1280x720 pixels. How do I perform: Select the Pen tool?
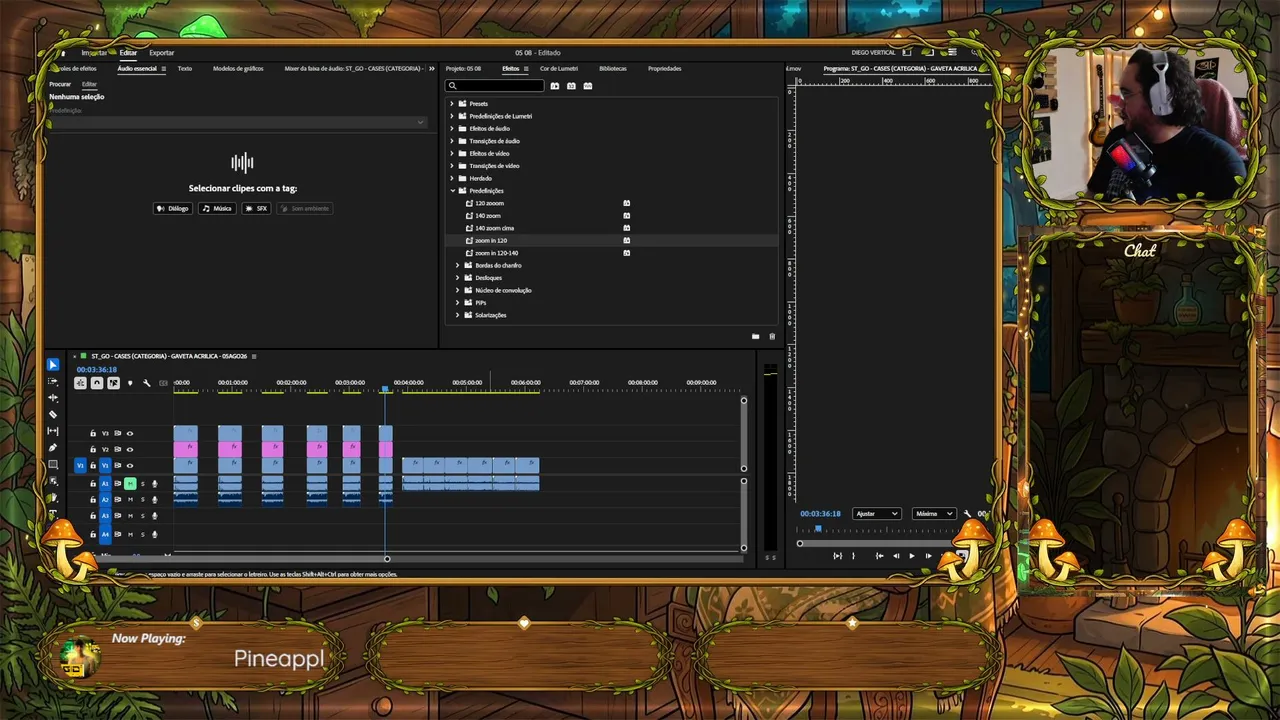(53, 448)
